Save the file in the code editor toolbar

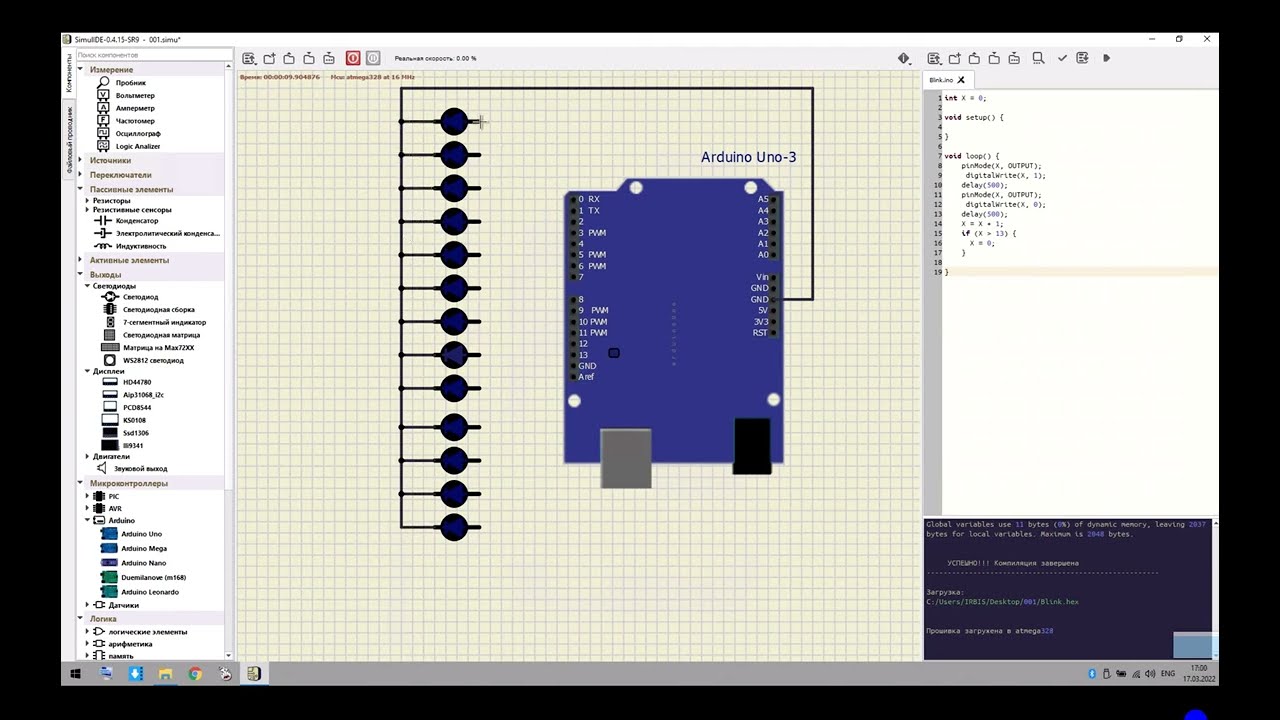pyautogui.click(x=995, y=59)
